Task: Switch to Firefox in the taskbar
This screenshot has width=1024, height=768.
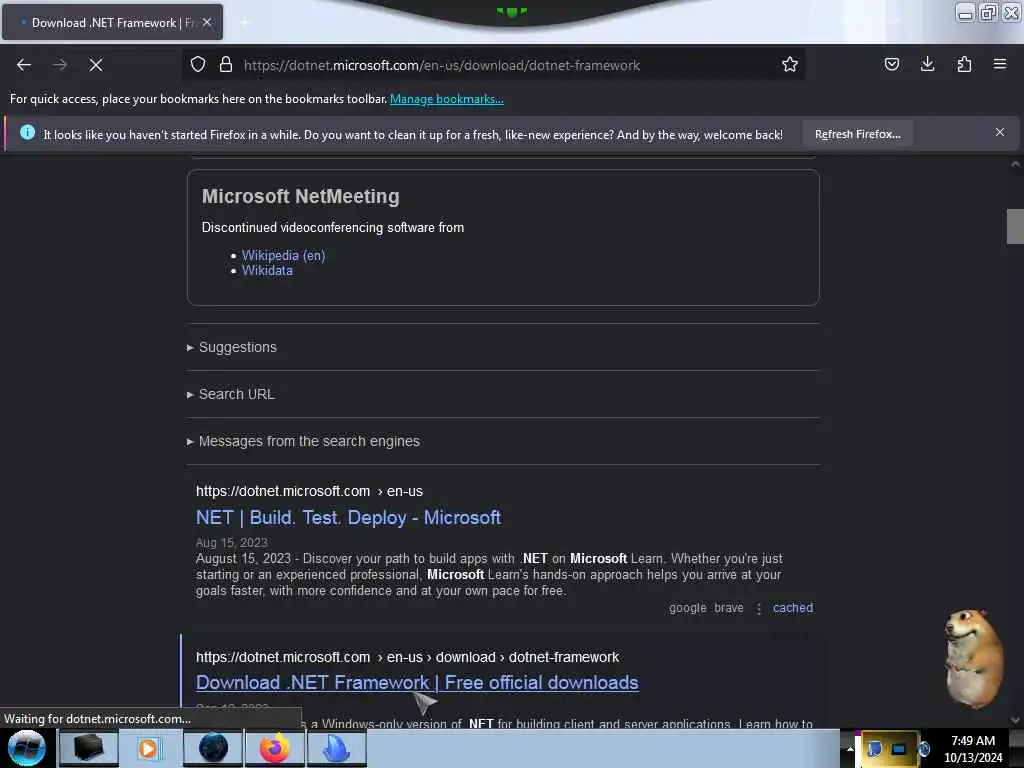Action: (x=275, y=748)
